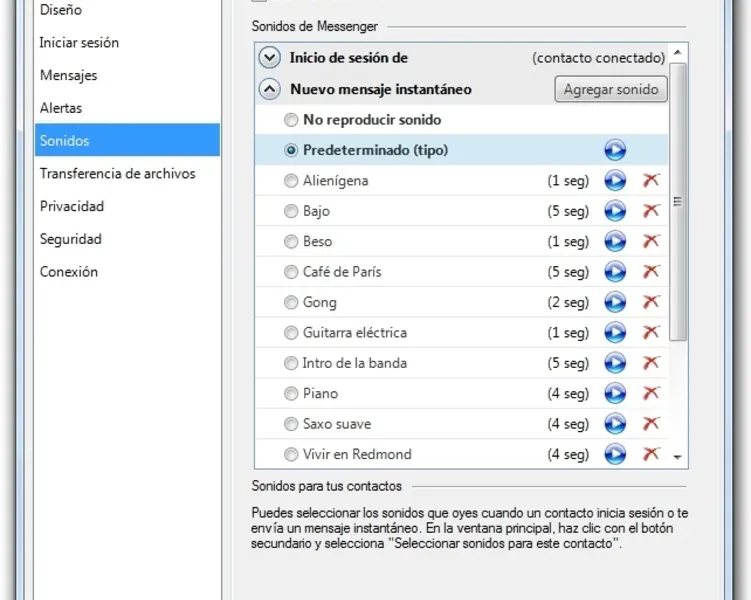The image size is (751, 600).
Task: Play the Piano sound preview
Action: [615, 394]
